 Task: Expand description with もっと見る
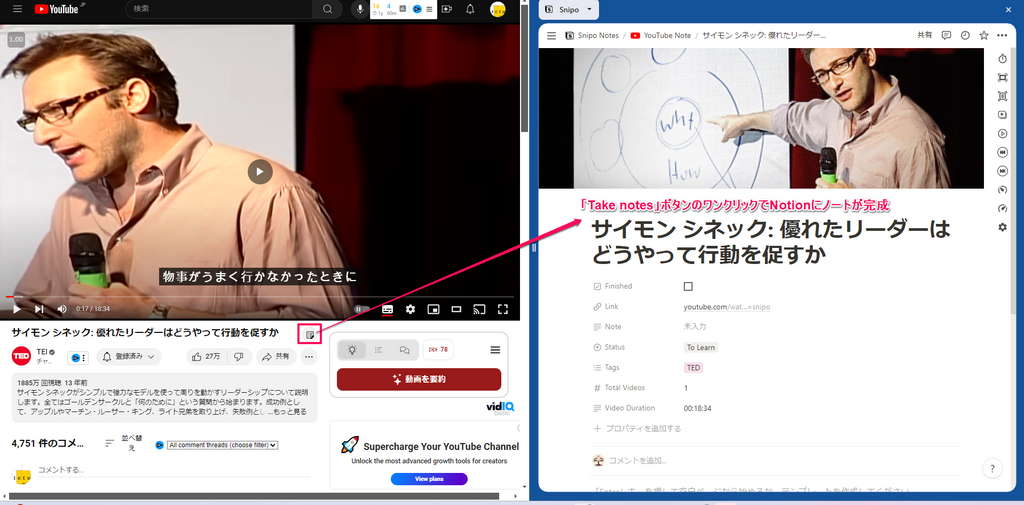292,412
